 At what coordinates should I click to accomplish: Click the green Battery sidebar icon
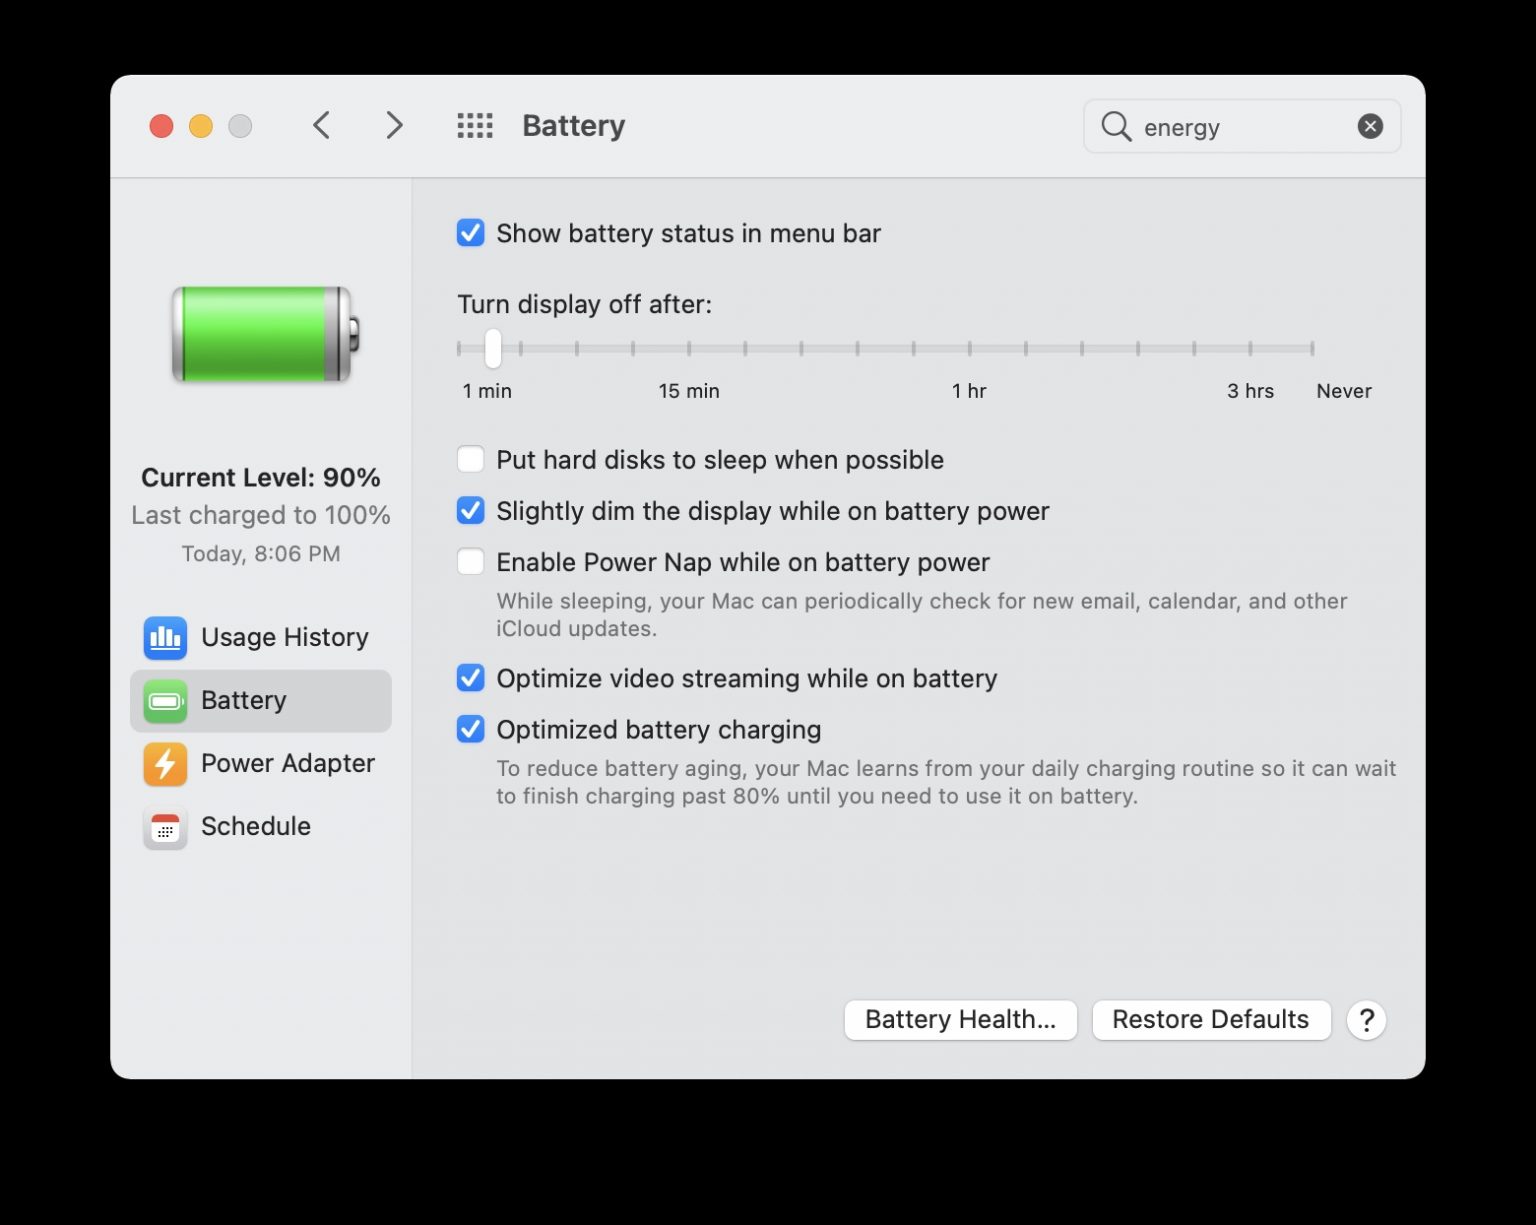(x=165, y=701)
